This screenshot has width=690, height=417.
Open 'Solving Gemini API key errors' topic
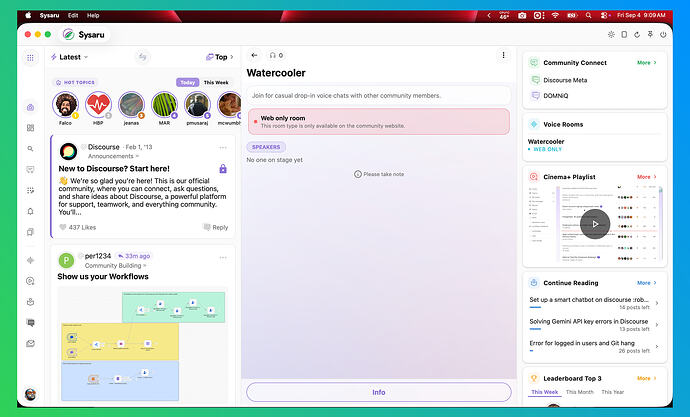(589, 322)
